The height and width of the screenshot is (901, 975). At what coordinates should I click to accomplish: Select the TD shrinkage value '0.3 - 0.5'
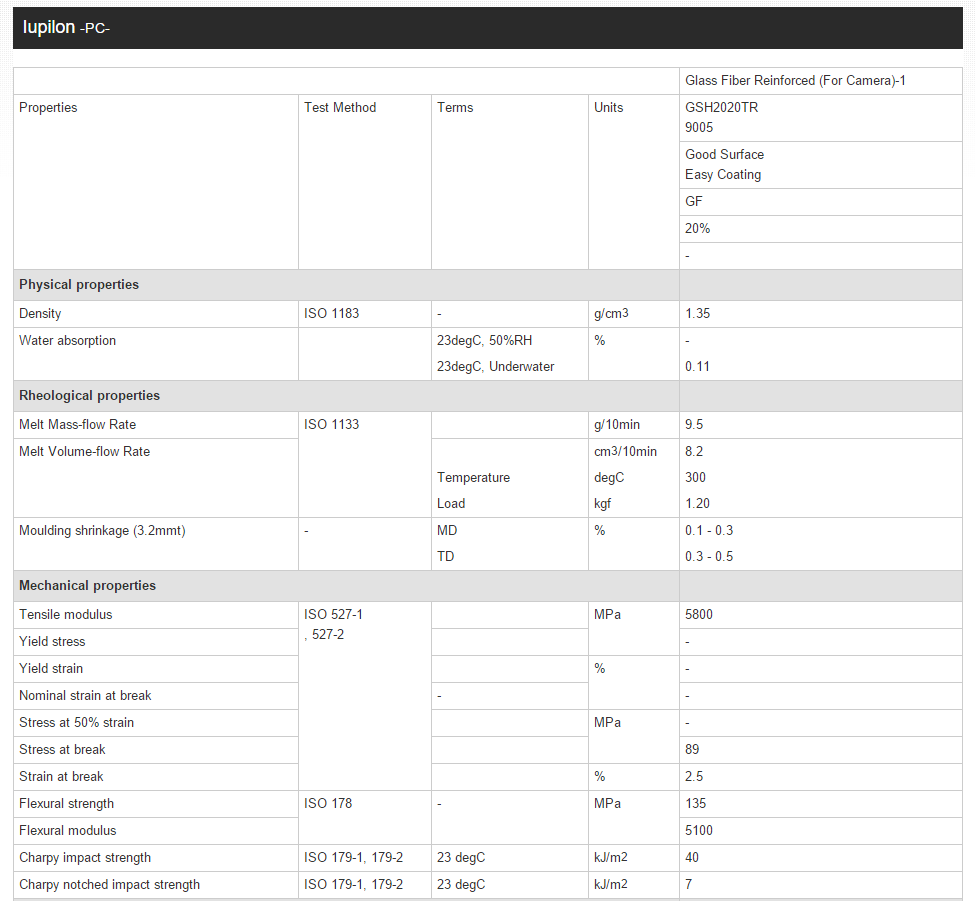pos(709,557)
